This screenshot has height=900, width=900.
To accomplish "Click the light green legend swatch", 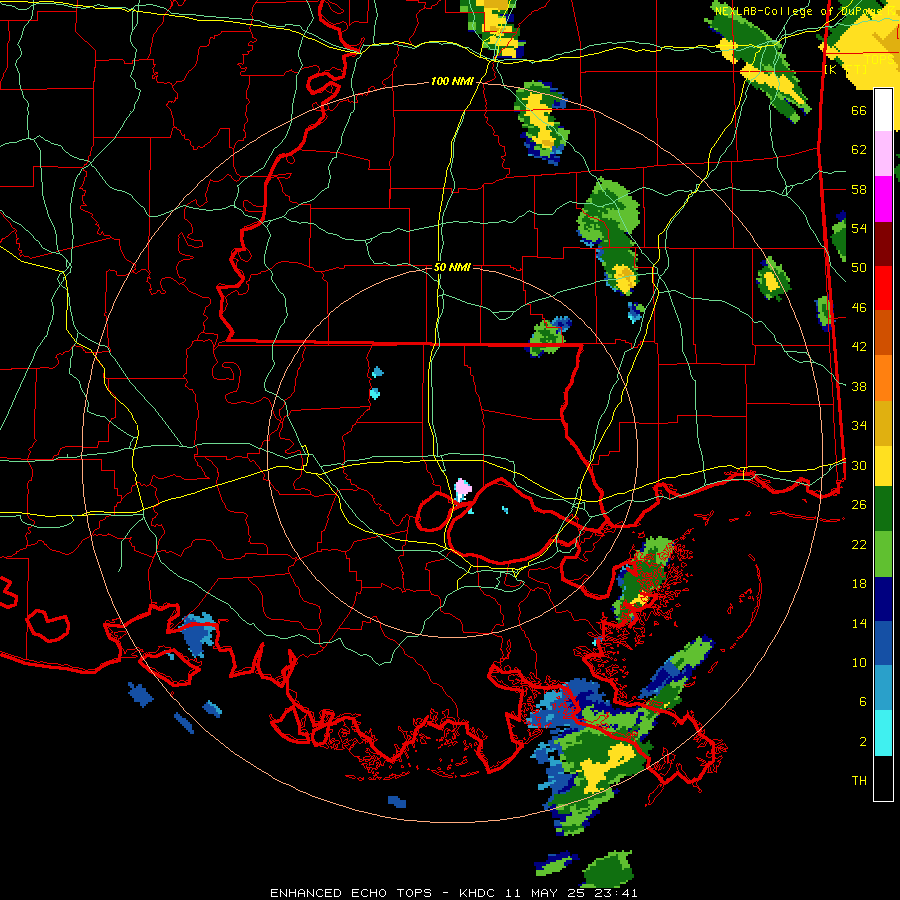I will 883,554.
